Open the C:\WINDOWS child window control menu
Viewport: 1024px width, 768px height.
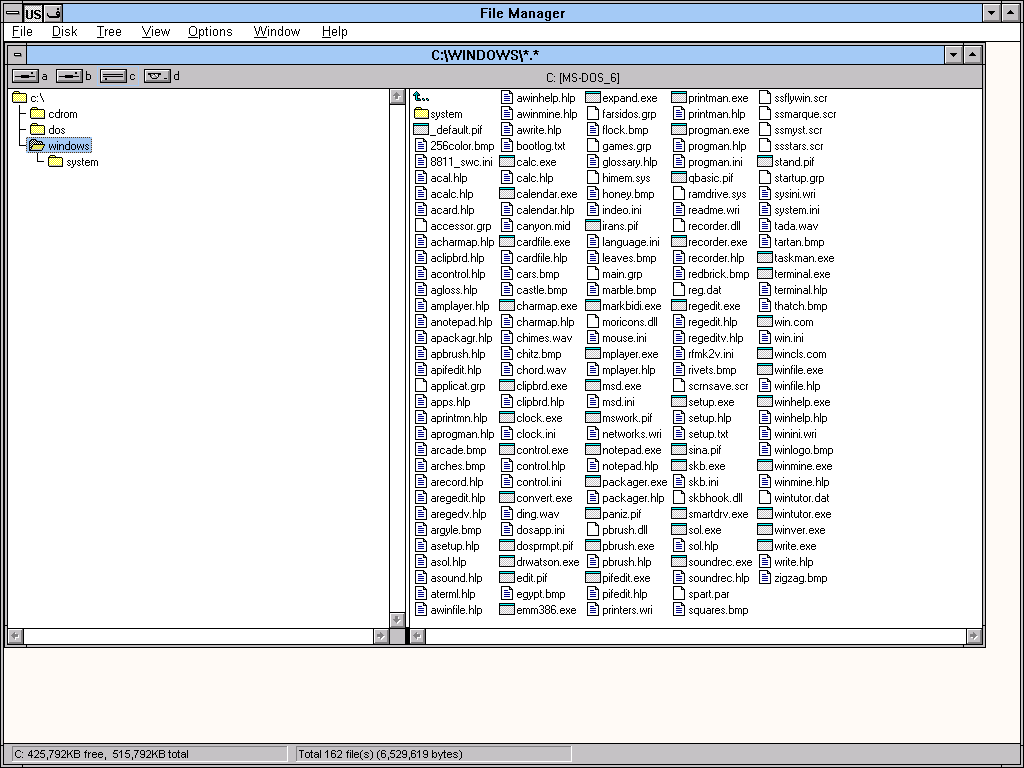17,55
